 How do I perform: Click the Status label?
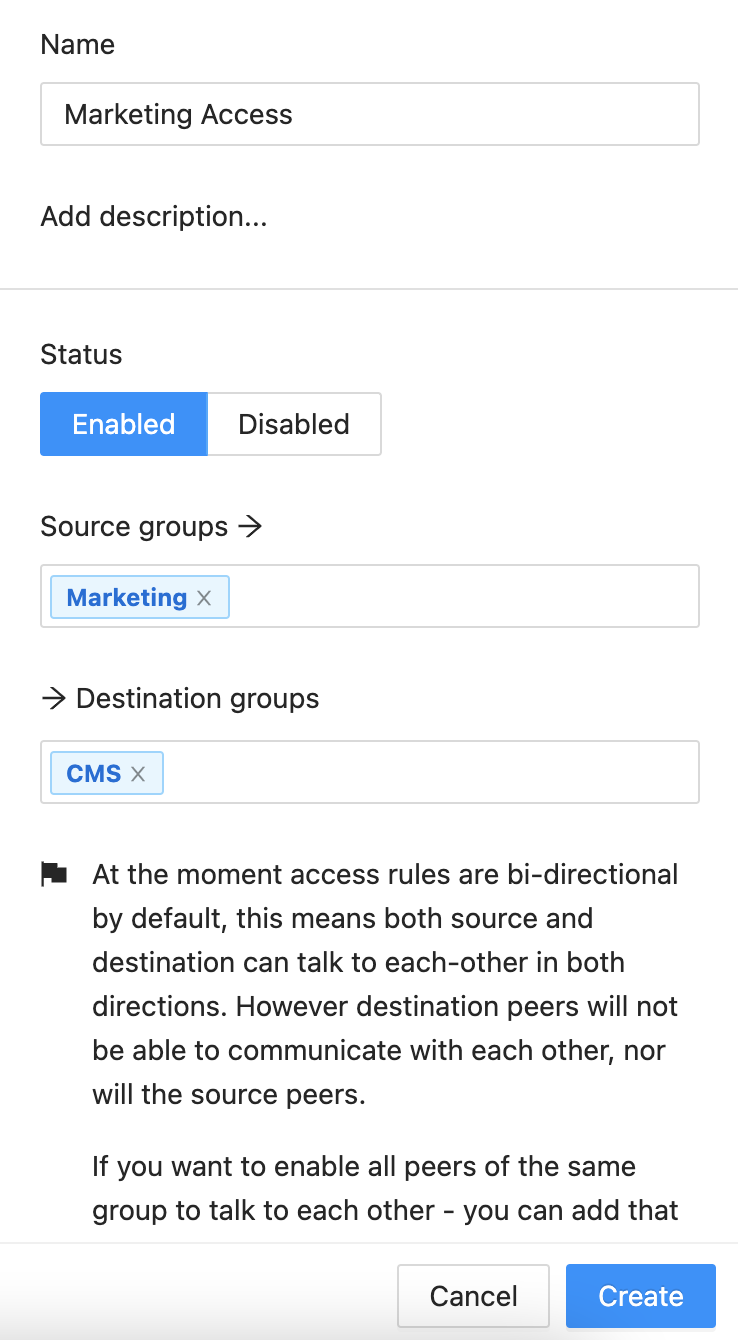pos(81,355)
